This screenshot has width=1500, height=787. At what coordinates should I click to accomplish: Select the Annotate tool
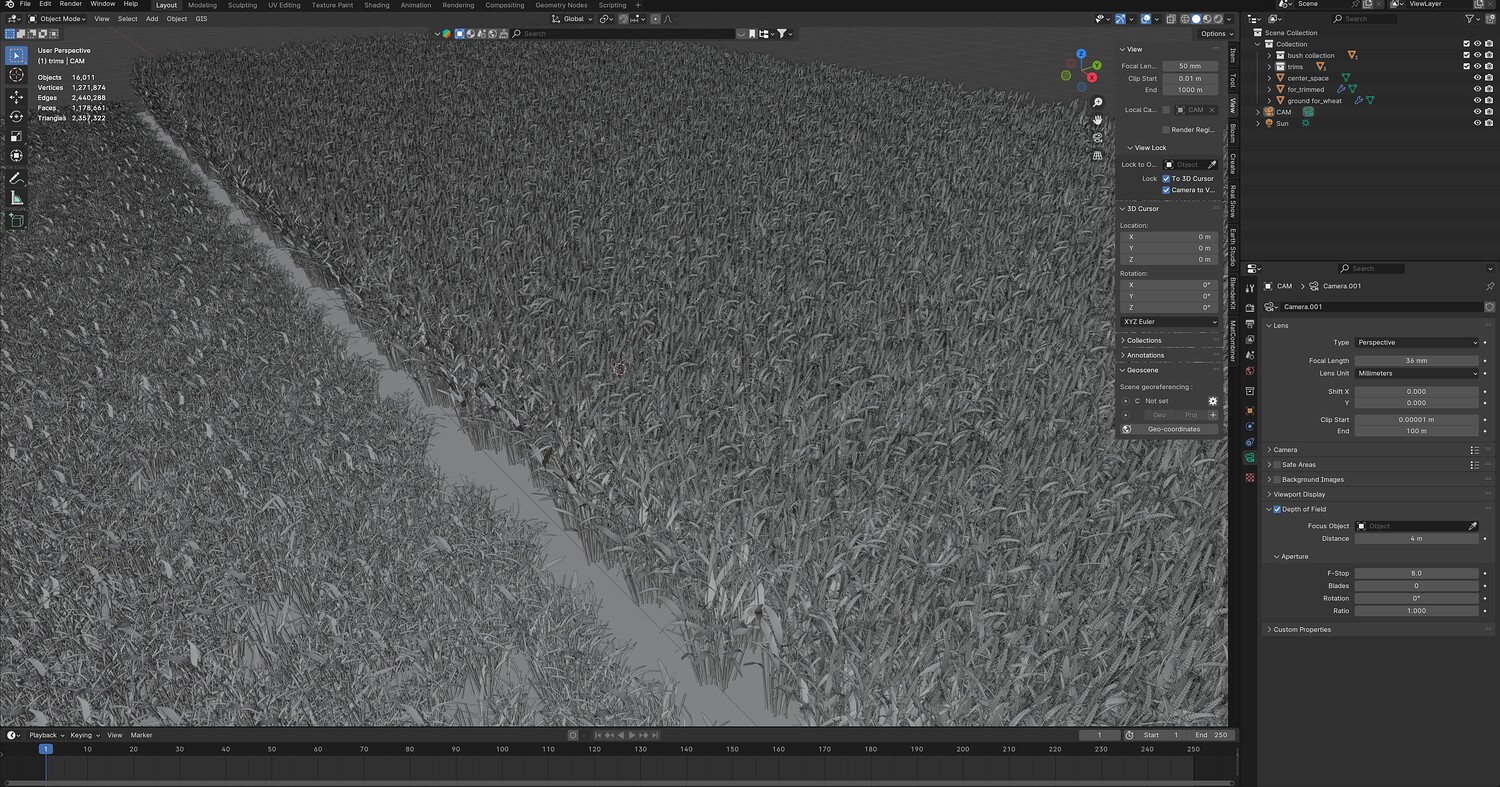pyautogui.click(x=16, y=178)
